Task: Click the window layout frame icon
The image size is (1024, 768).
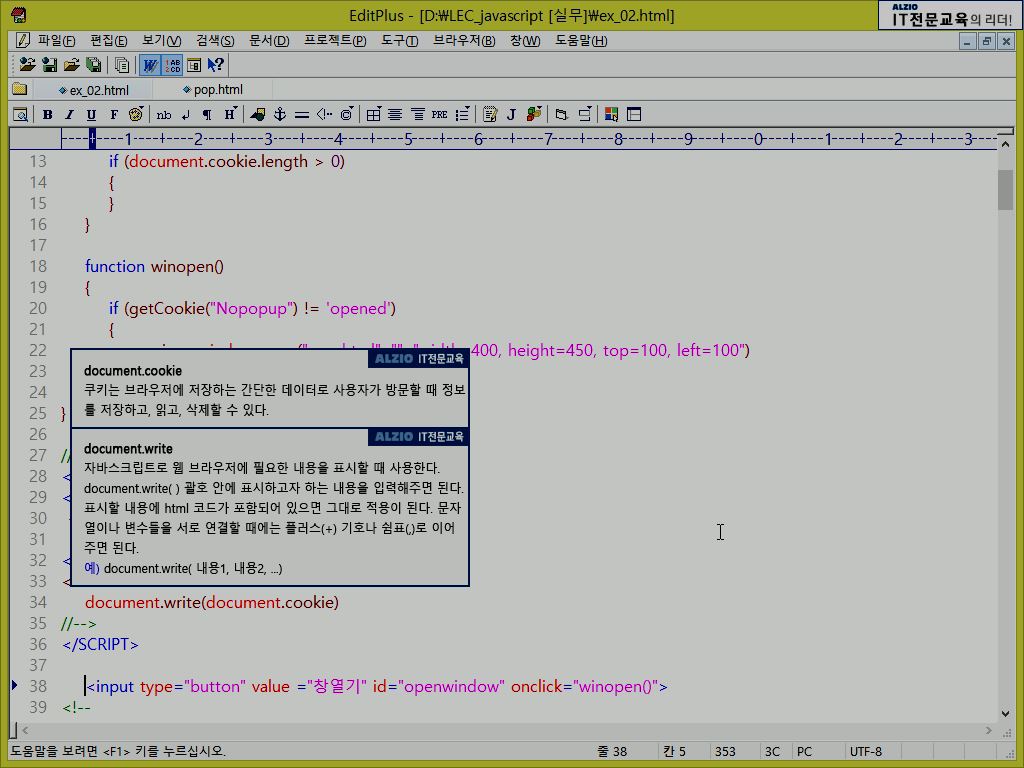Action: pos(633,115)
